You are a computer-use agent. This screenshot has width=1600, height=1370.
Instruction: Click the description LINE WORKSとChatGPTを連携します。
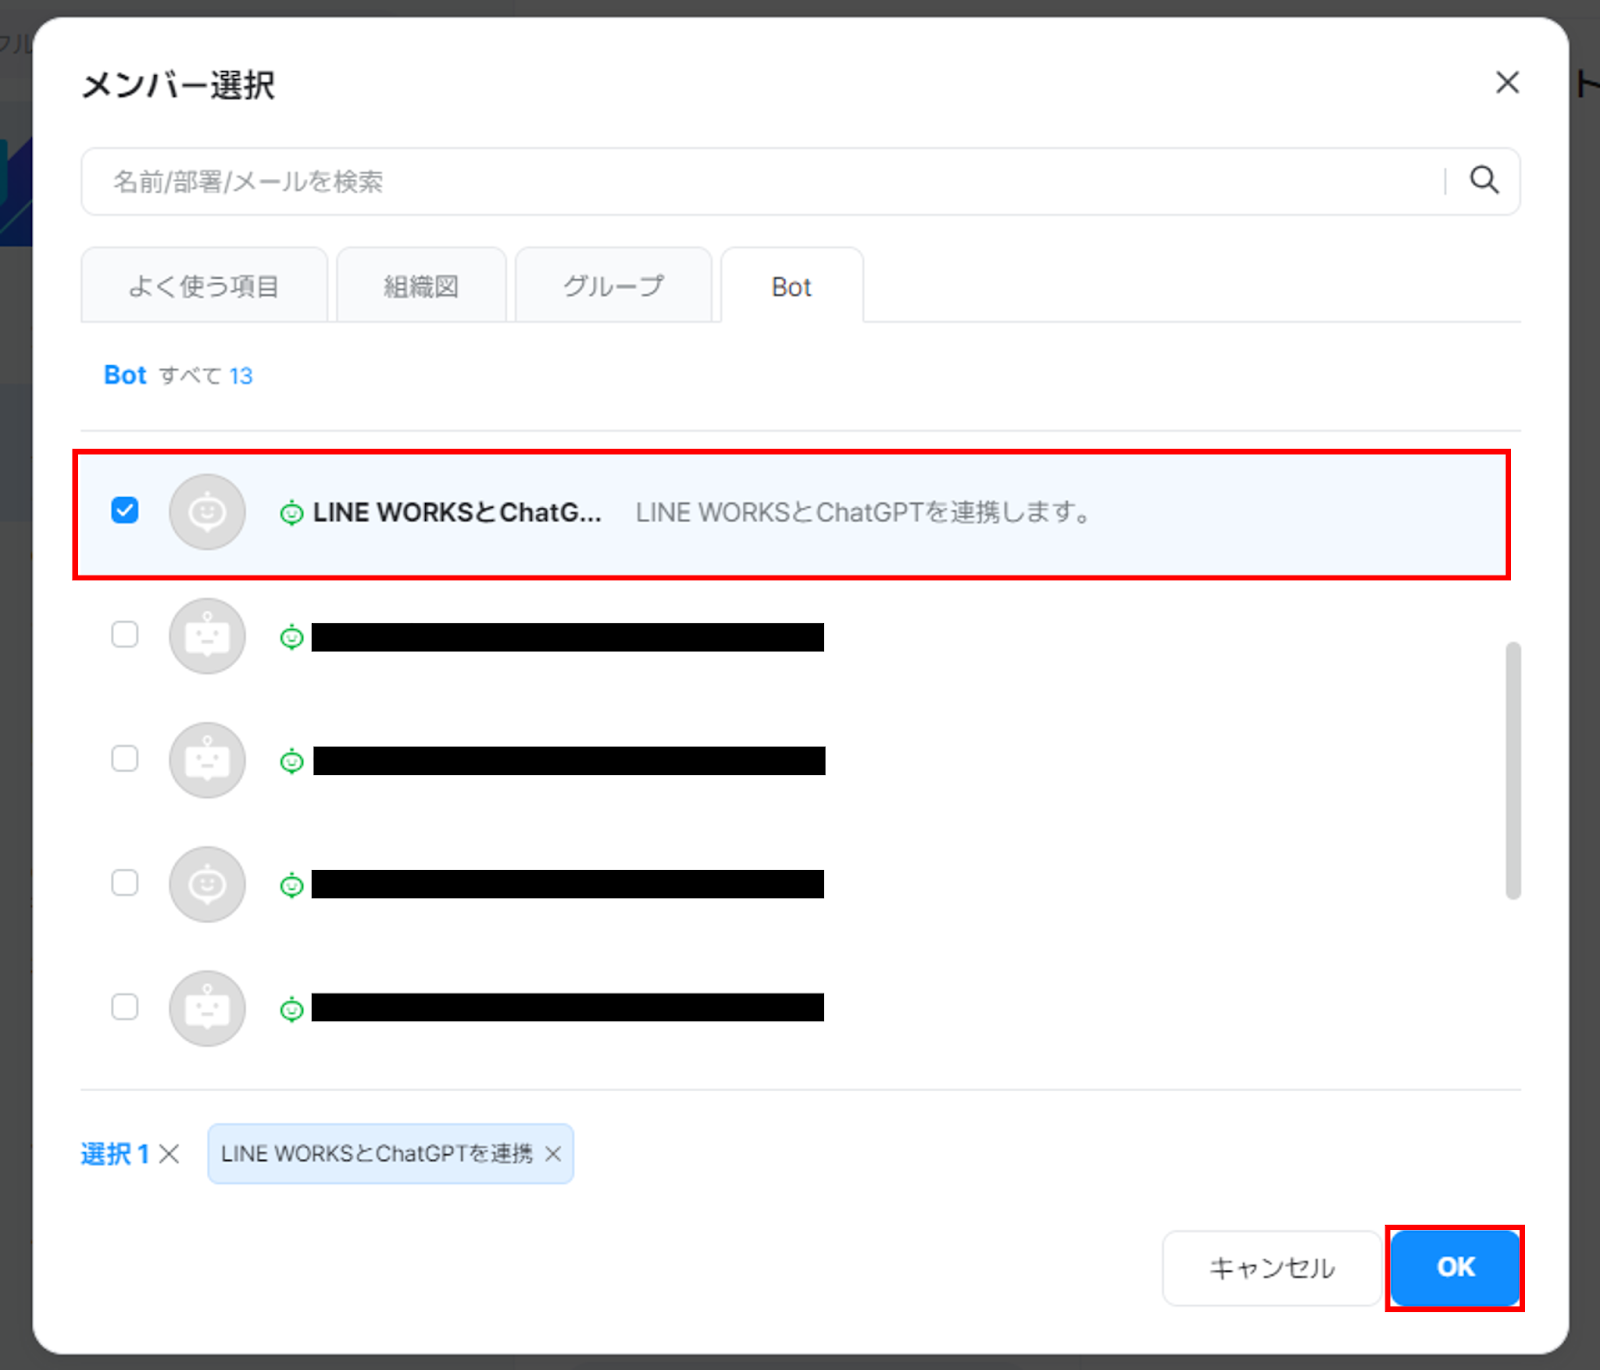pyautogui.click(x=863, y=512)
